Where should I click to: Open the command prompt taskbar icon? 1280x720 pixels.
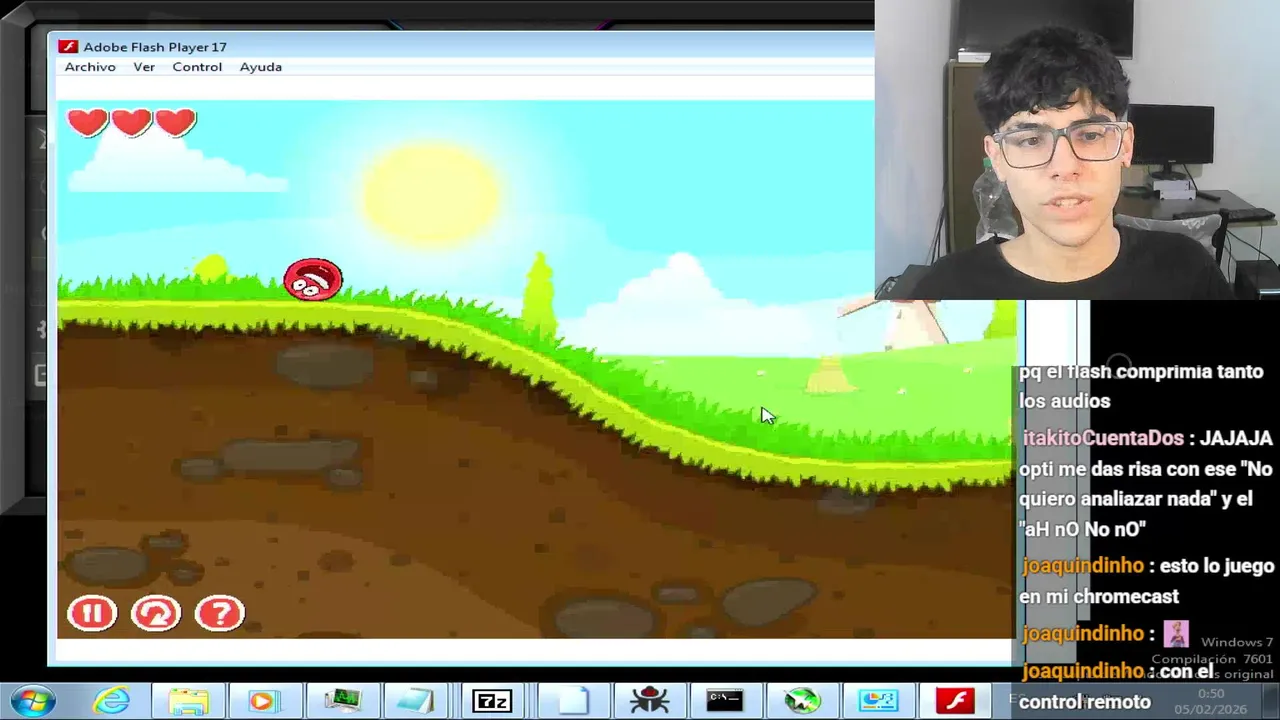pos(725,701)
